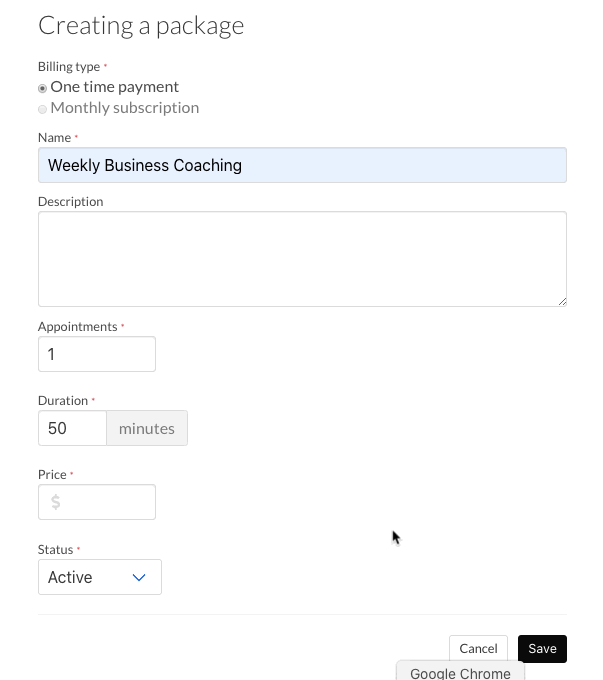Click the "One time payment" label text
This screenshot has width=603, height=680.
click(x=115, y=87)
